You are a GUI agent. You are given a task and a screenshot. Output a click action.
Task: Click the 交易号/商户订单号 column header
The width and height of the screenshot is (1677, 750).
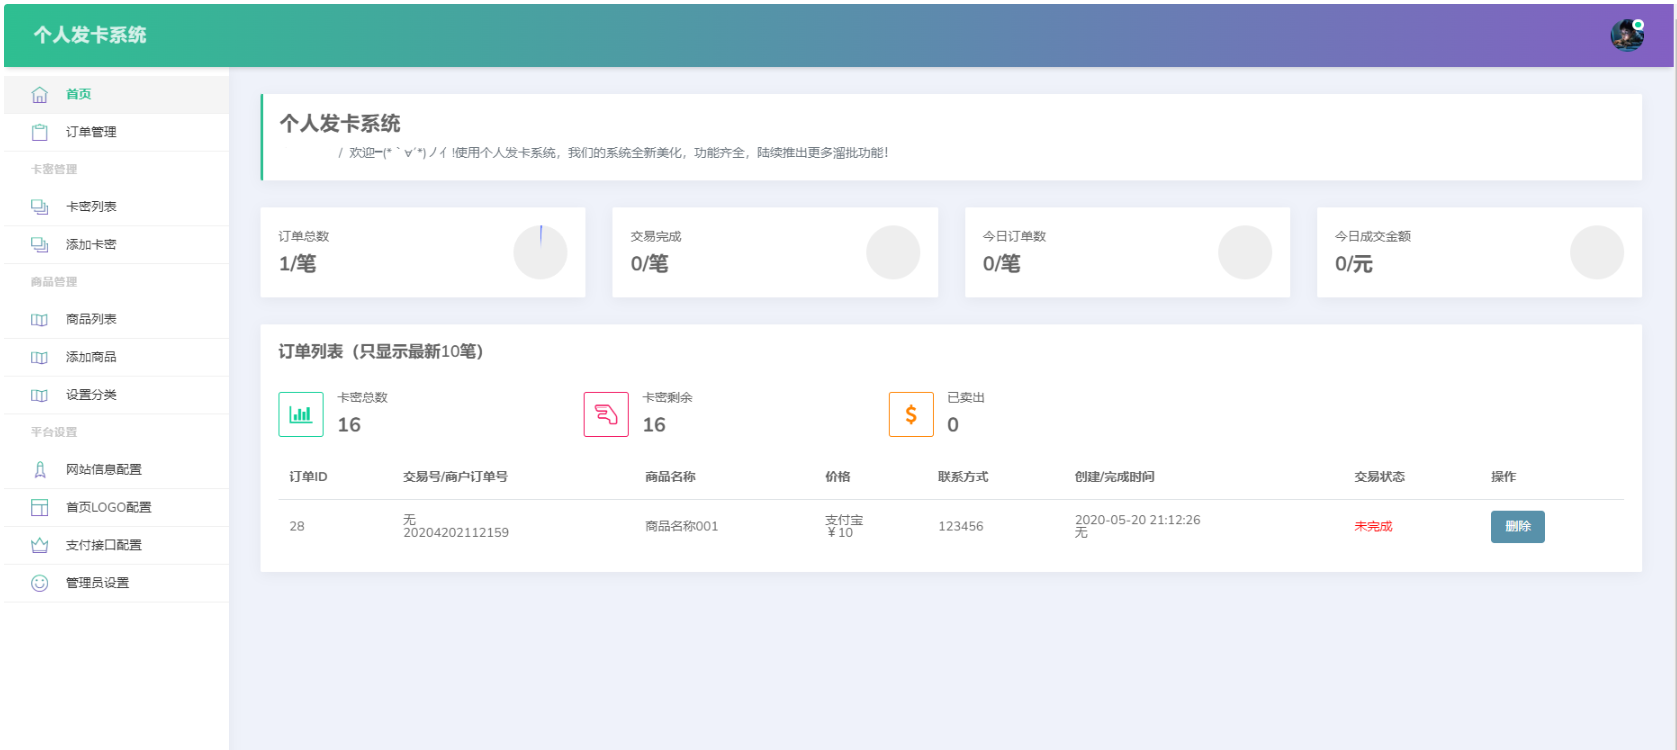pos(455,477)
